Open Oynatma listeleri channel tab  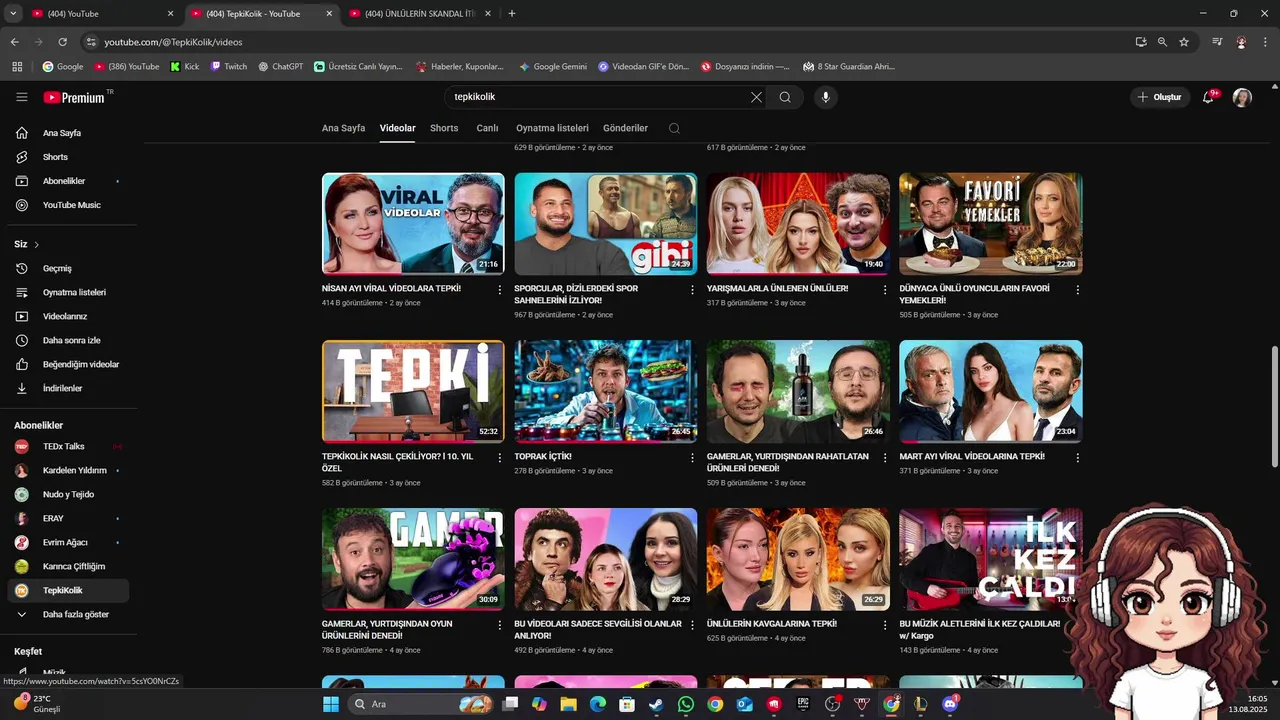tap(552, 128)
